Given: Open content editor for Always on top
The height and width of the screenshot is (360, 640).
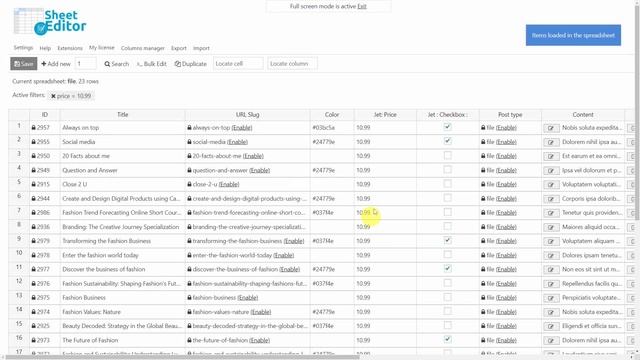Looking at the screenshot, I should (551, 128).
